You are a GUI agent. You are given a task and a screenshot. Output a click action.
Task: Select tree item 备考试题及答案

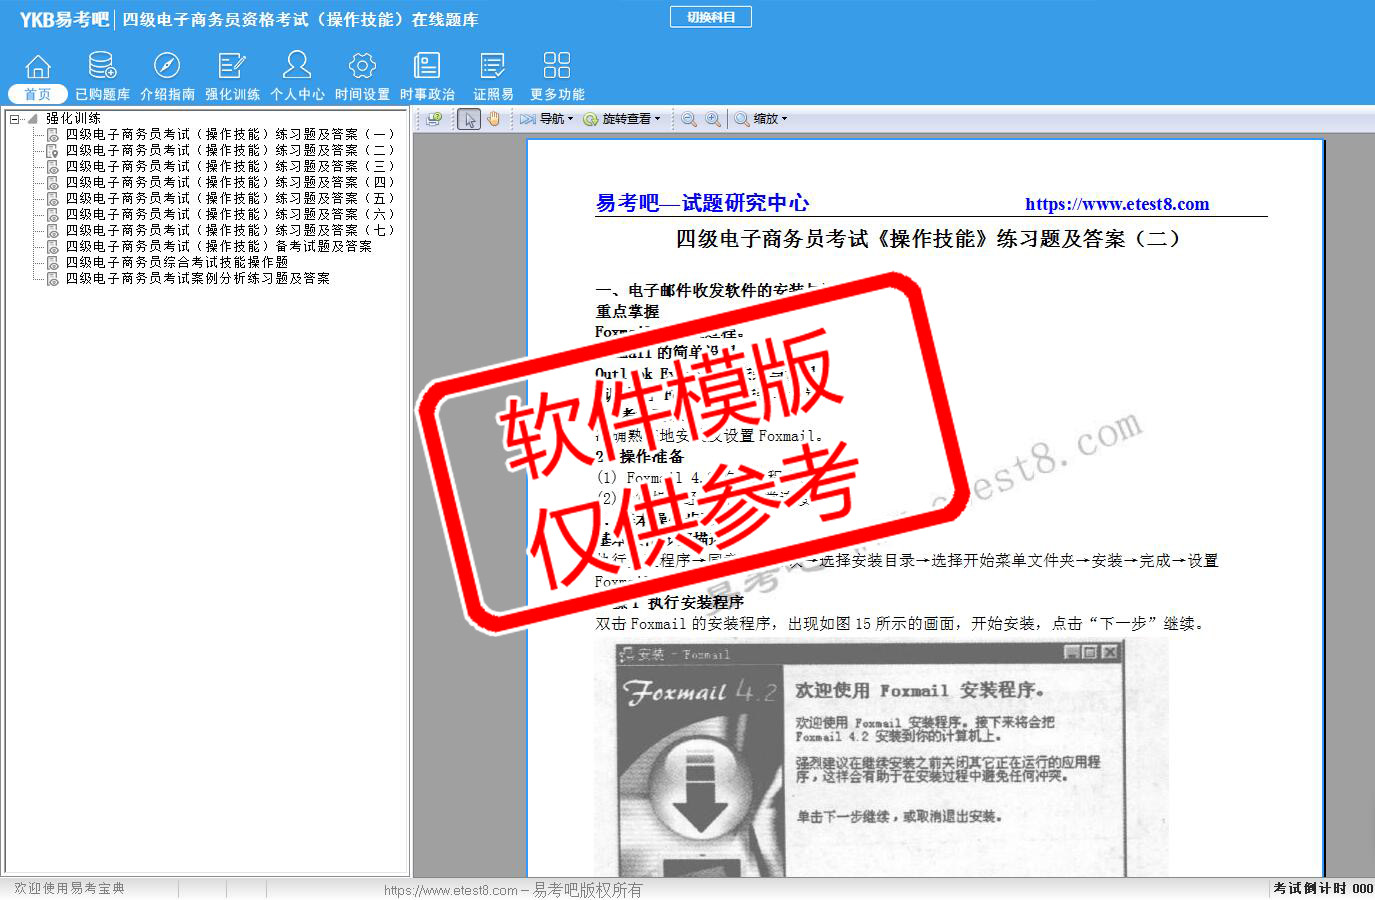[x=219, y=246]
